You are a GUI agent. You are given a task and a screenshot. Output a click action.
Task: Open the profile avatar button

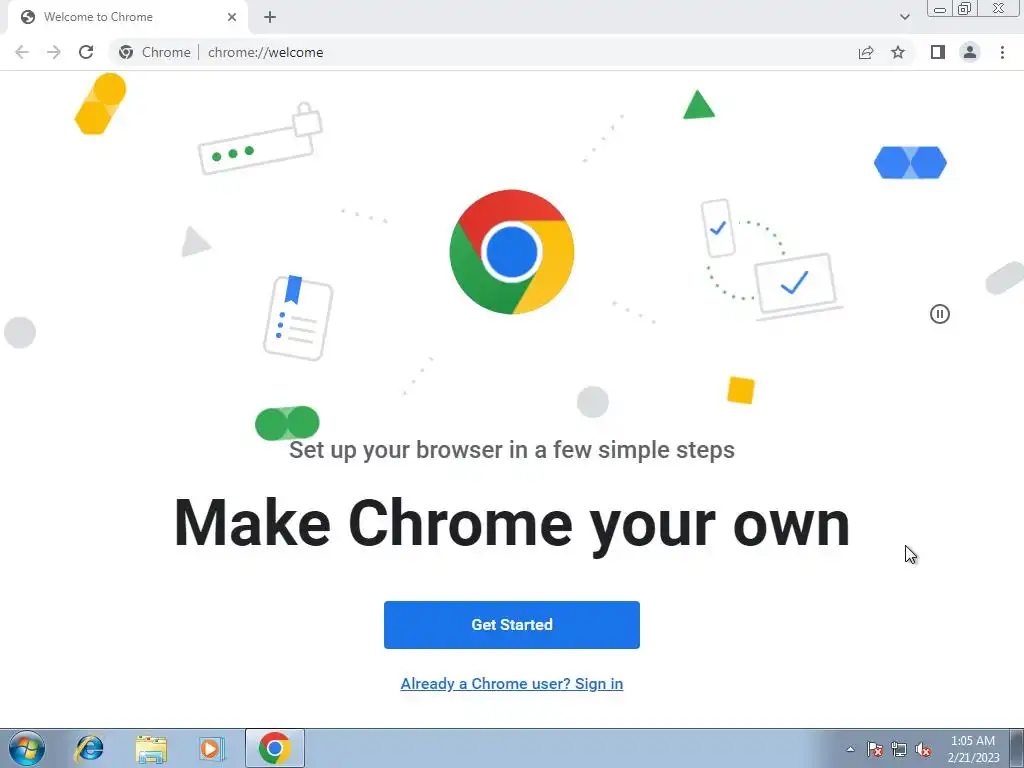click(970, 52)
